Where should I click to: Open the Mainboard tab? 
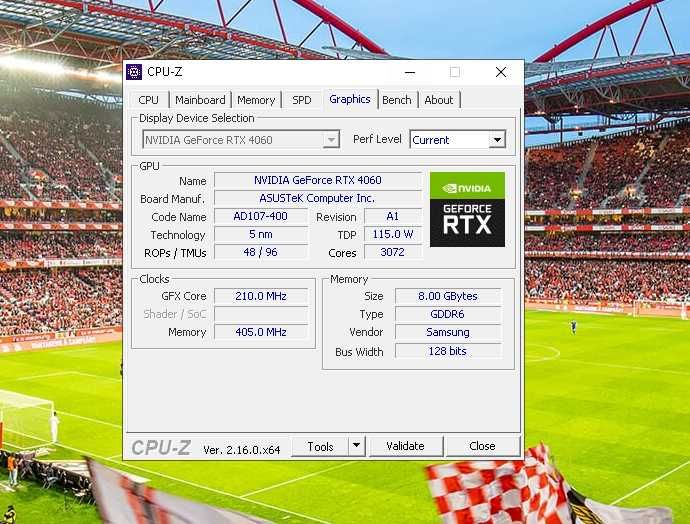[200, 100]
